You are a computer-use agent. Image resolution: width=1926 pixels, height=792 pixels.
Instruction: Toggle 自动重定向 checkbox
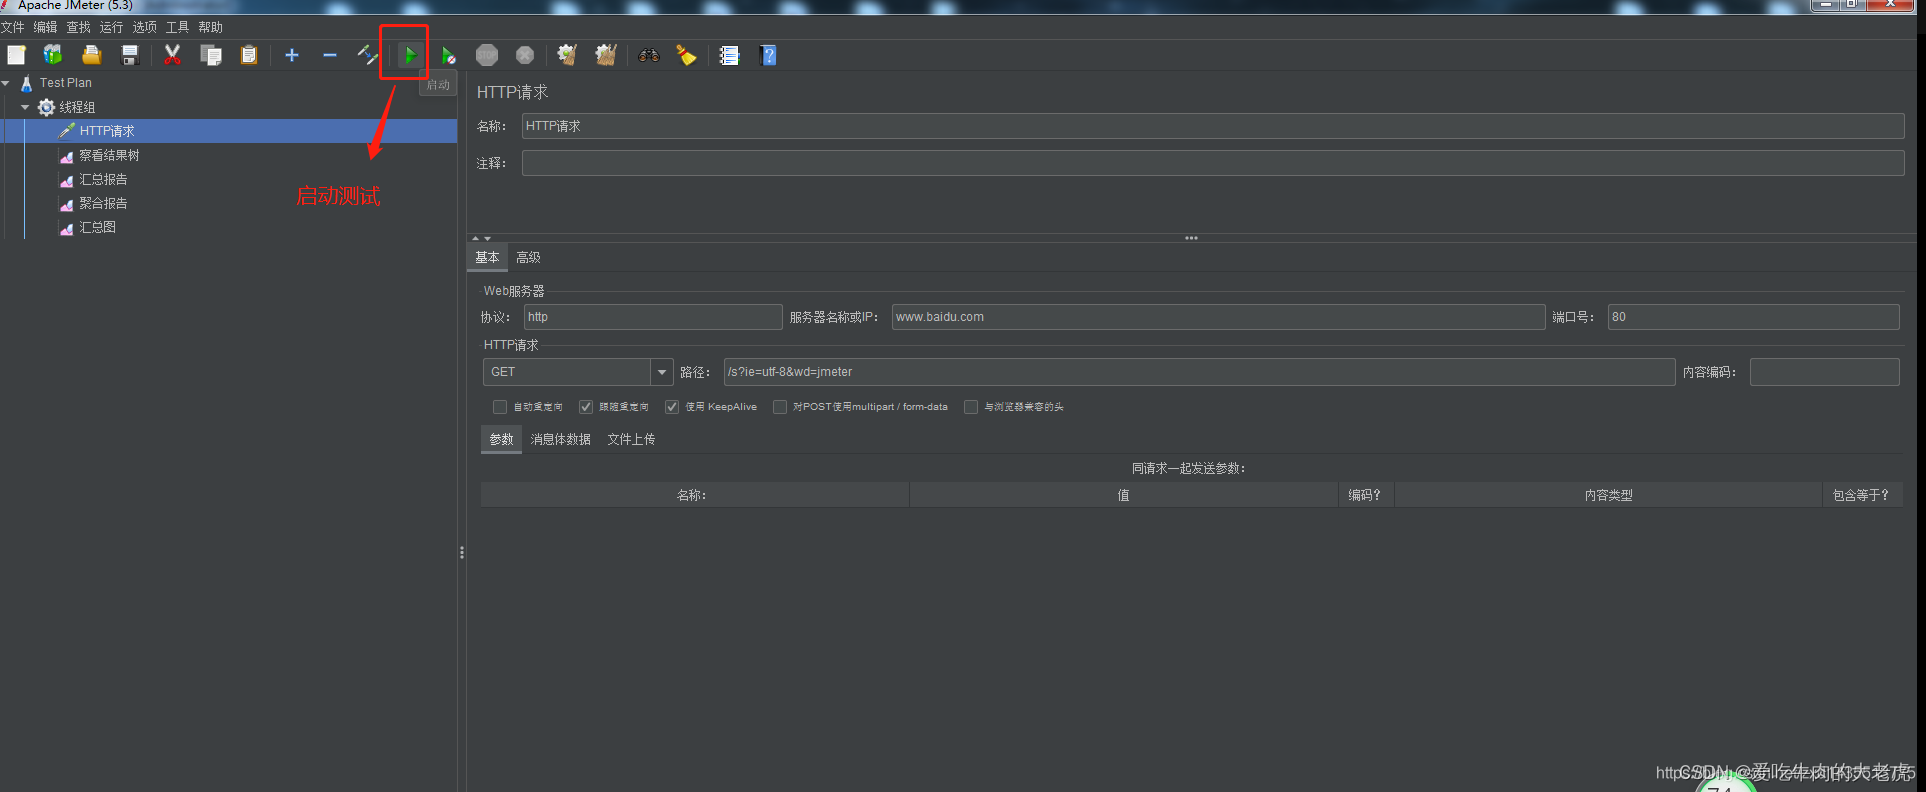pos(500,407)
